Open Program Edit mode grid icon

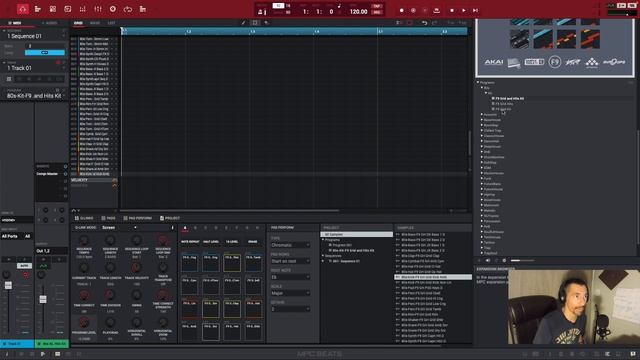[53, 9]
